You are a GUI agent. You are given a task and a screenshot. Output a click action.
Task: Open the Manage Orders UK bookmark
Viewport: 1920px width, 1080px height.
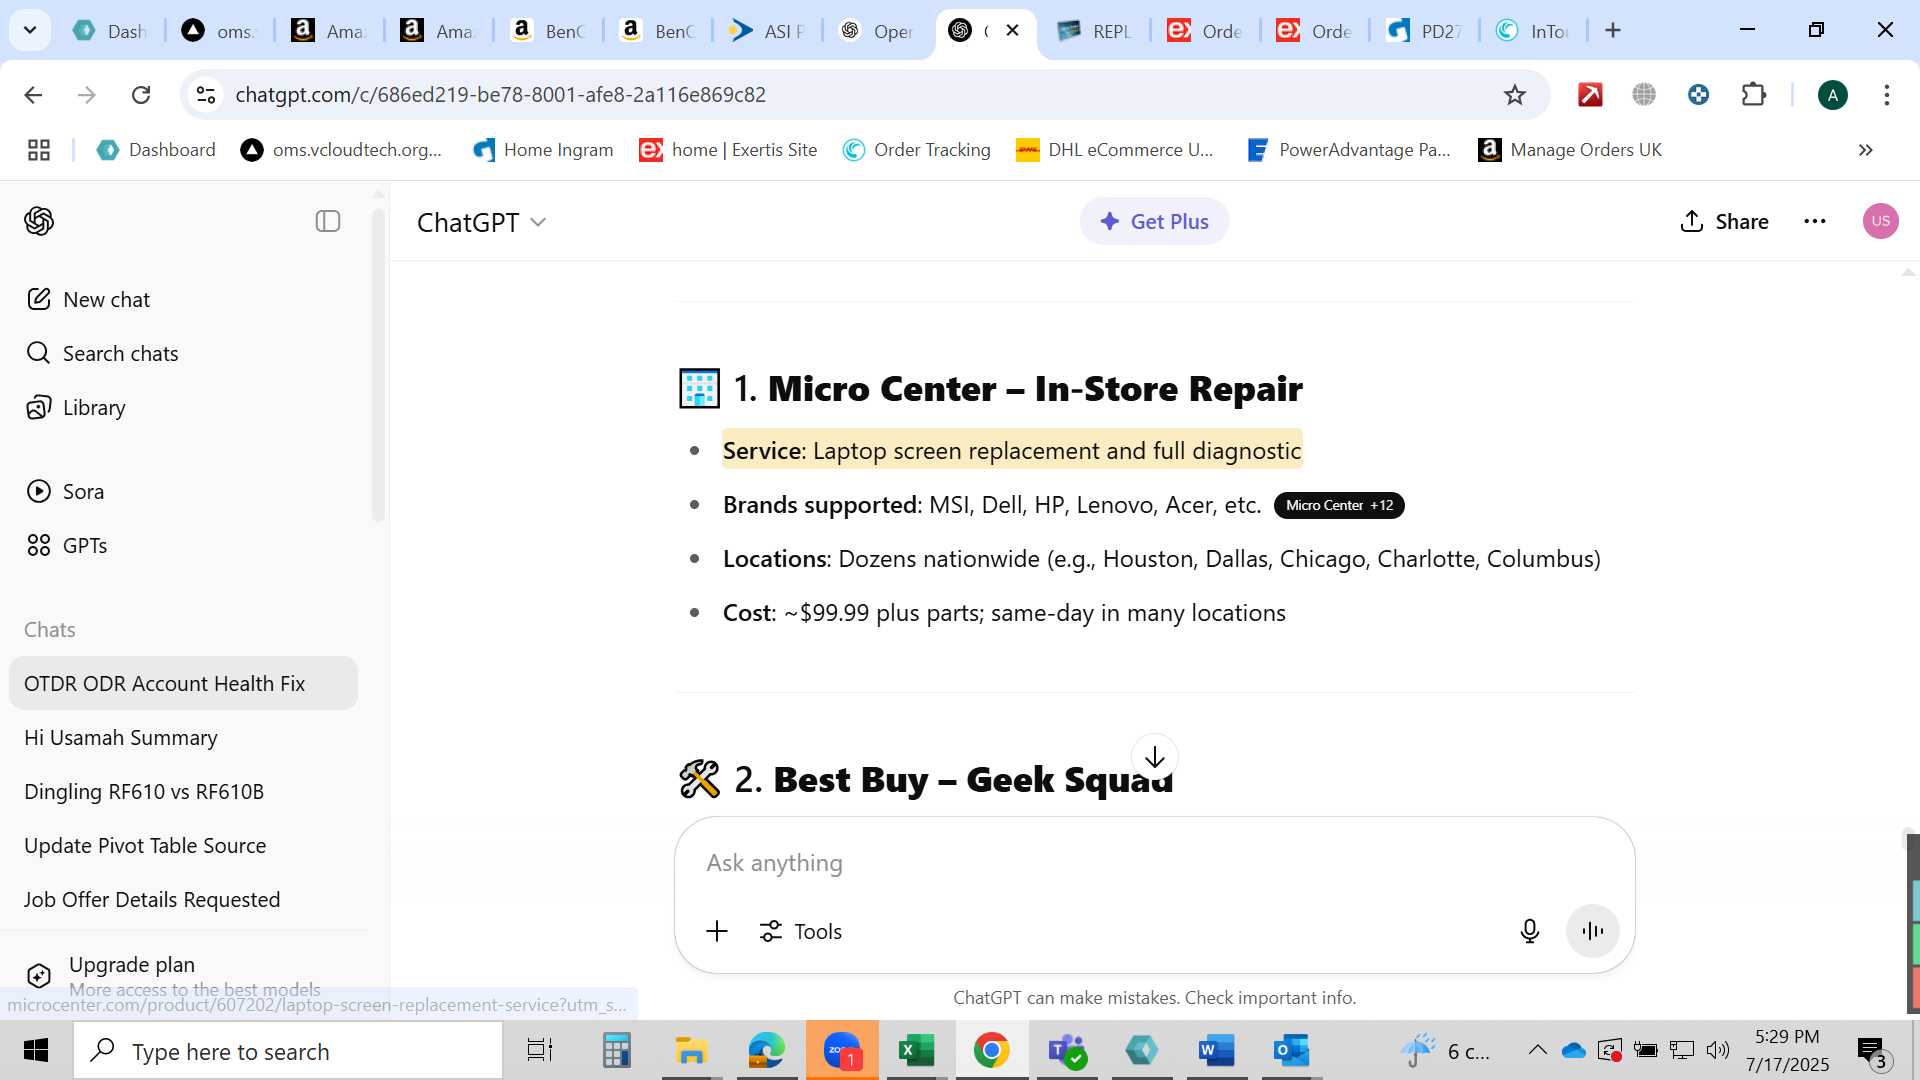point(1570,150)
